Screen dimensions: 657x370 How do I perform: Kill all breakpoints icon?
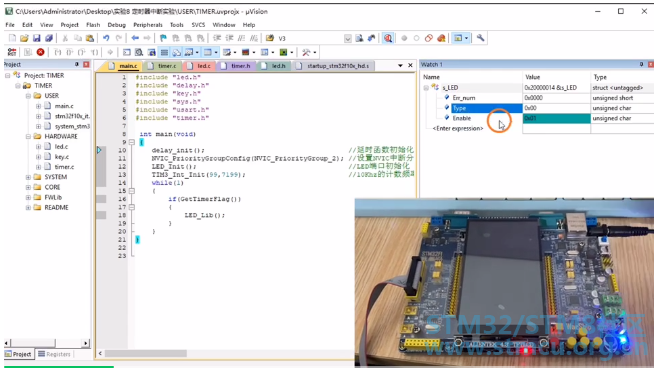441,38
